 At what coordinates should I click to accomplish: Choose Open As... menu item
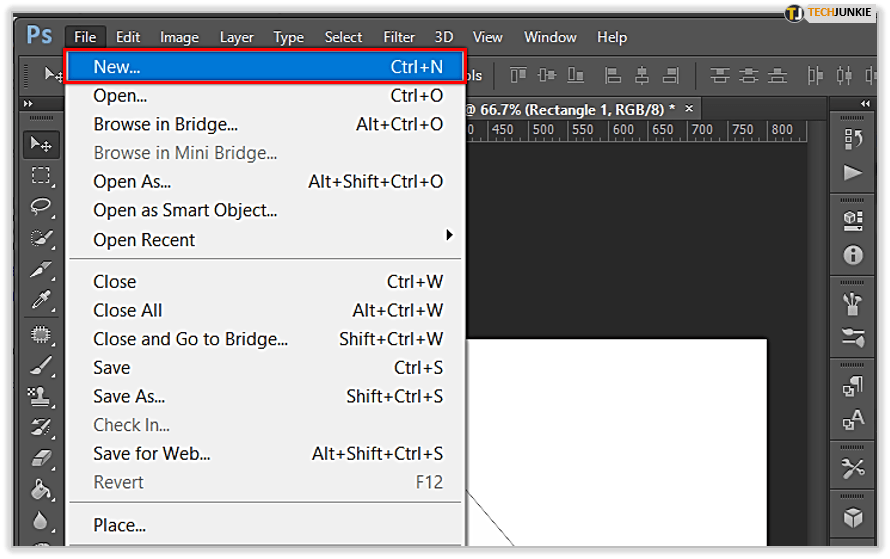coord(265,182)
